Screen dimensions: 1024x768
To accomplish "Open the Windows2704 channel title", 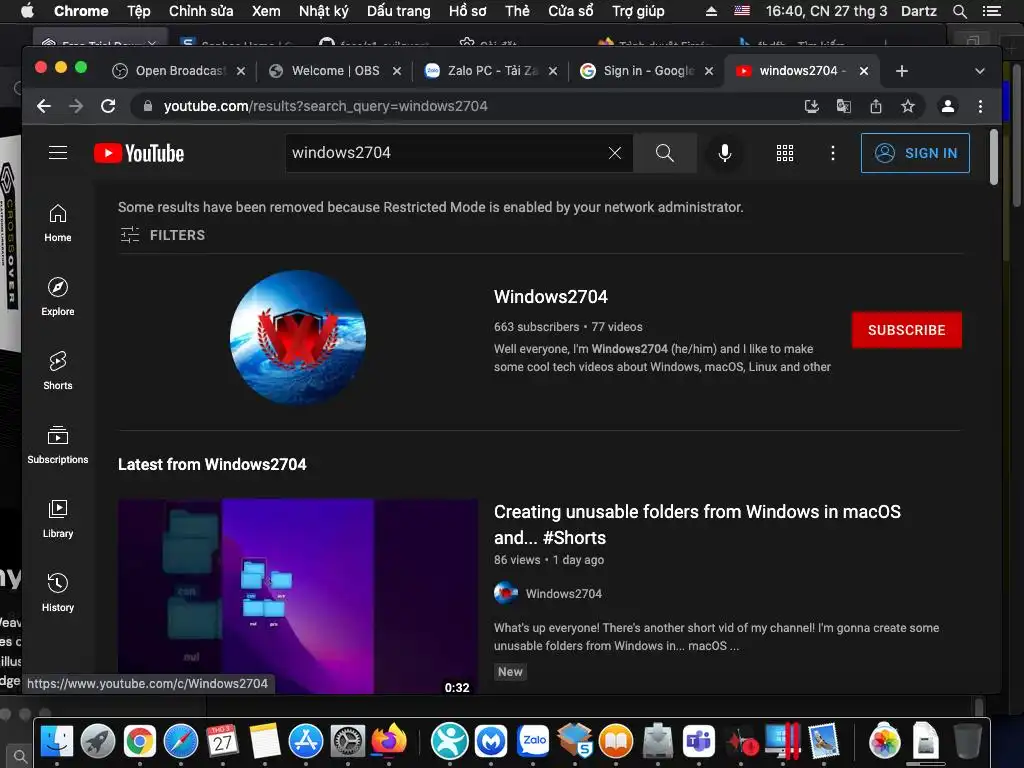I will [551, 297].
